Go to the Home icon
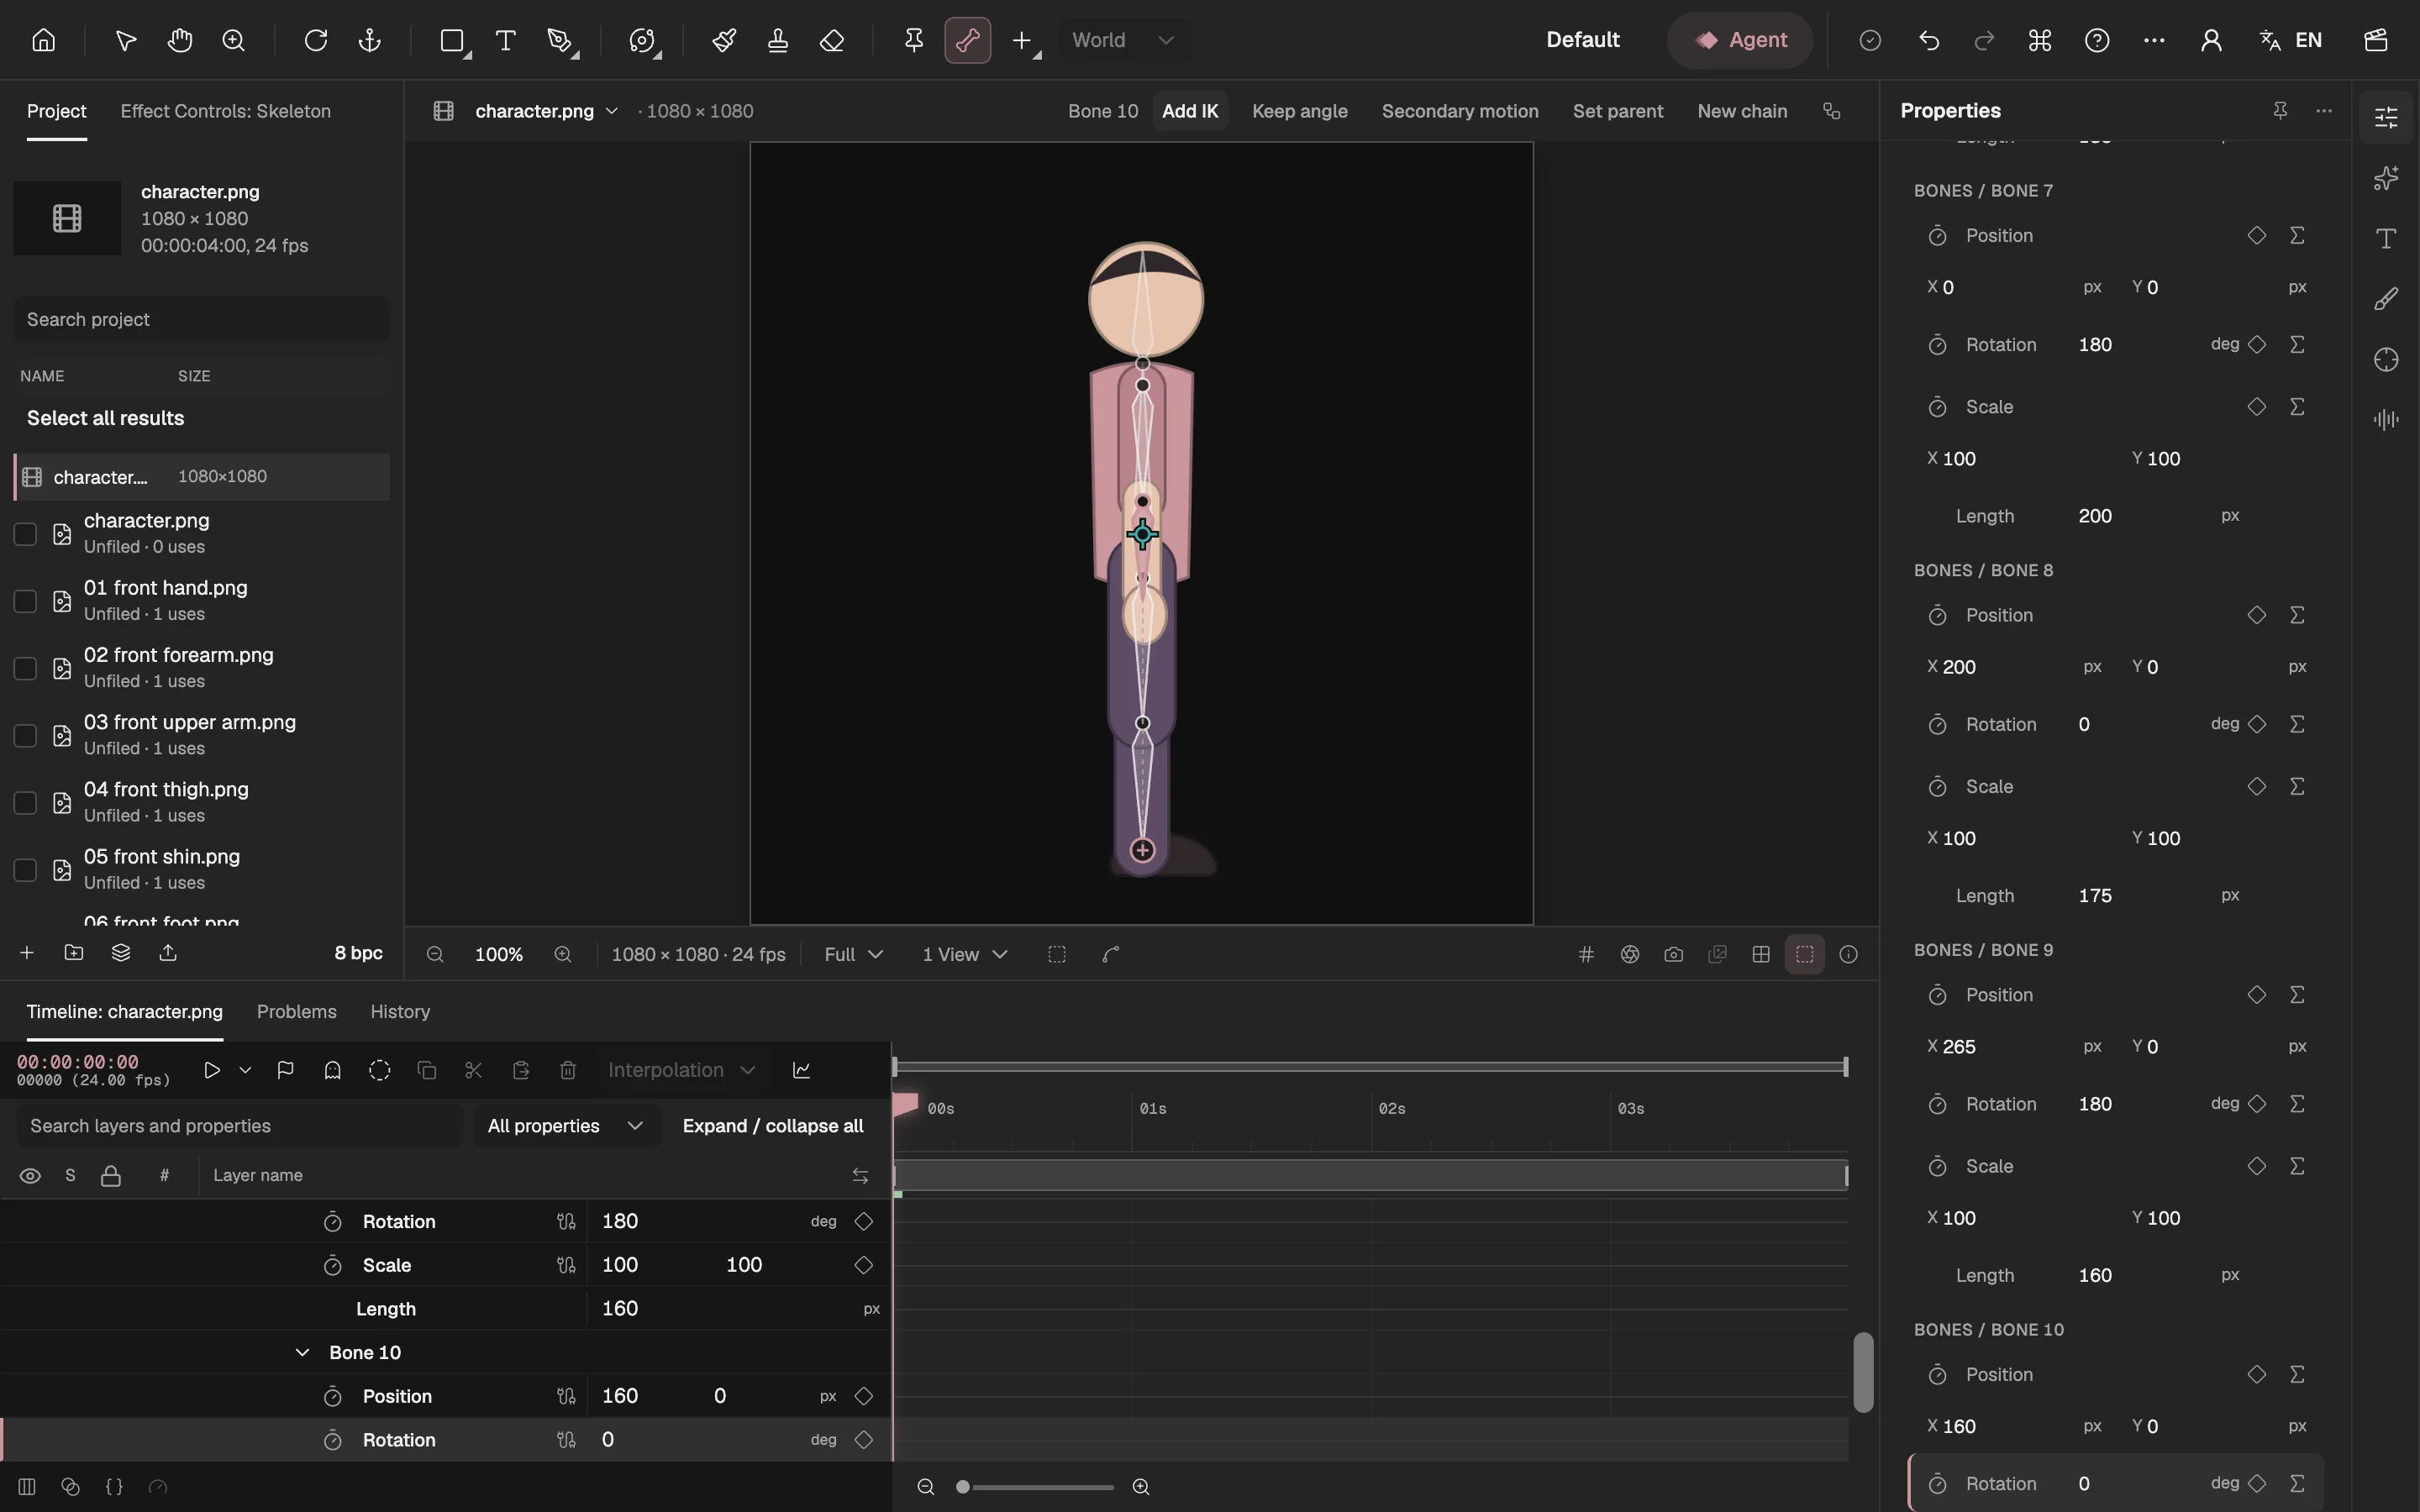Image resolution: width=2420 pixels, height=1512 pixels. point(43,40)
